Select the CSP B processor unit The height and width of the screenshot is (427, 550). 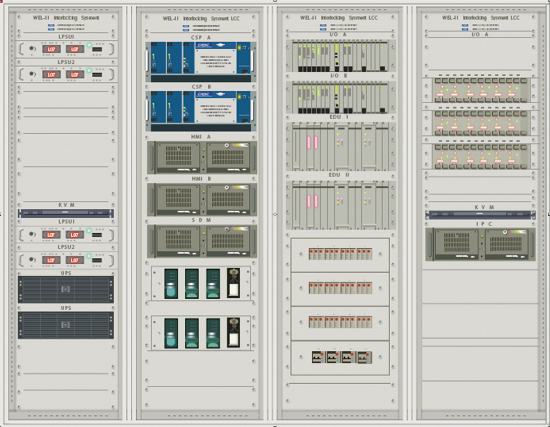click(201, 111)
